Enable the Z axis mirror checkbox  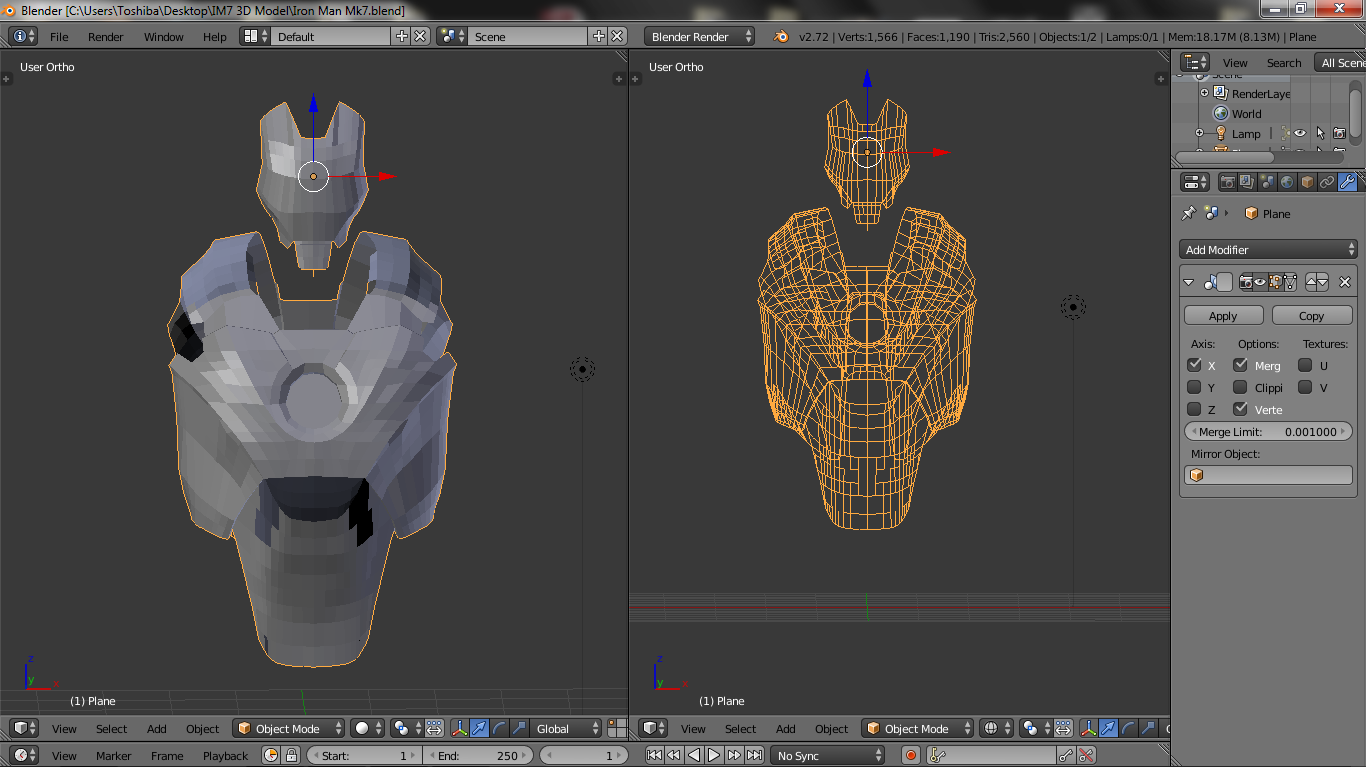tap(1194, 409)
